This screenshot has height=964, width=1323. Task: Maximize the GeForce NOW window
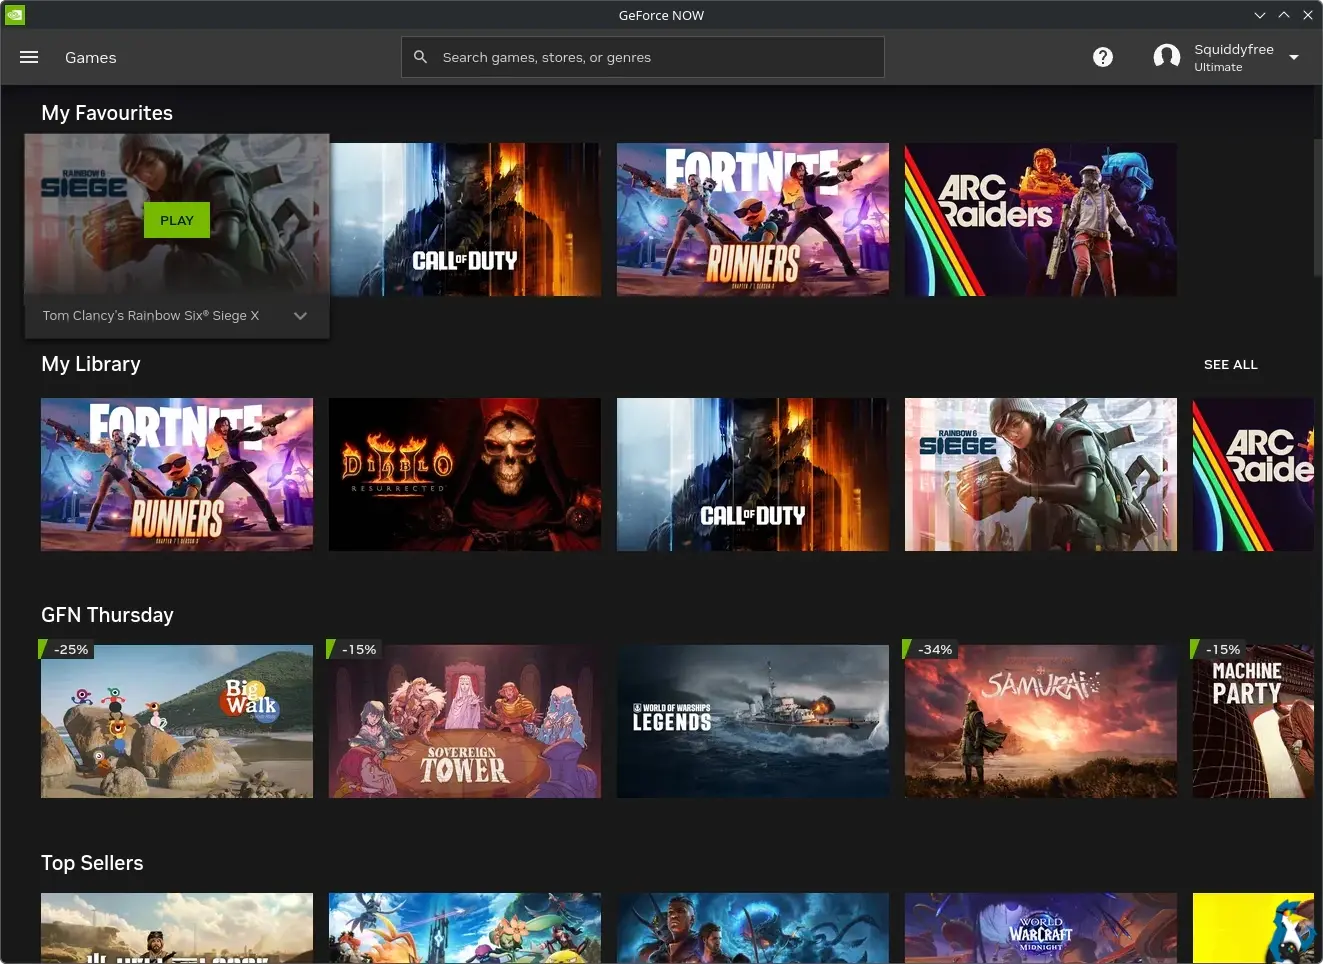click(1284, 15)
